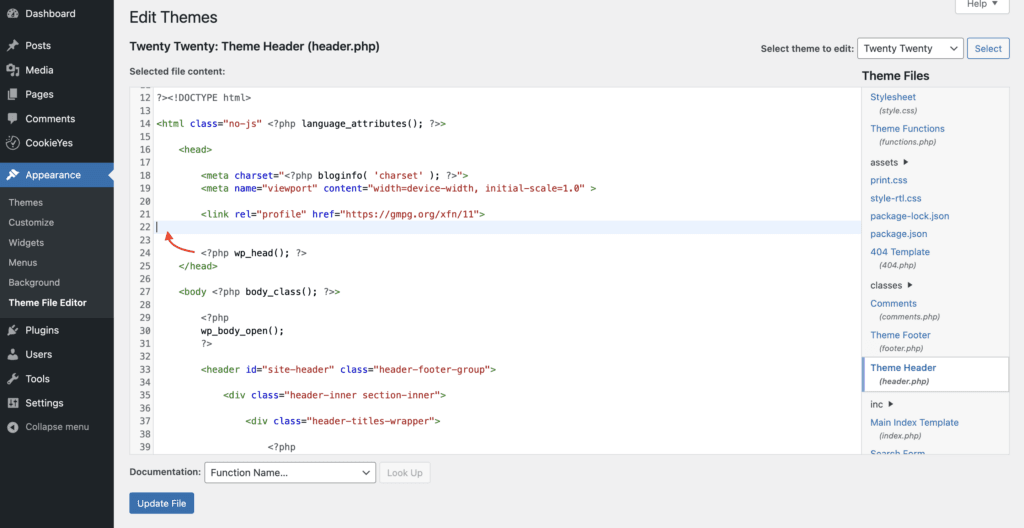Open the Select theme to edit dropdown
The height and width of the screenshot is (528, 1024).
[x=910, y=48]
